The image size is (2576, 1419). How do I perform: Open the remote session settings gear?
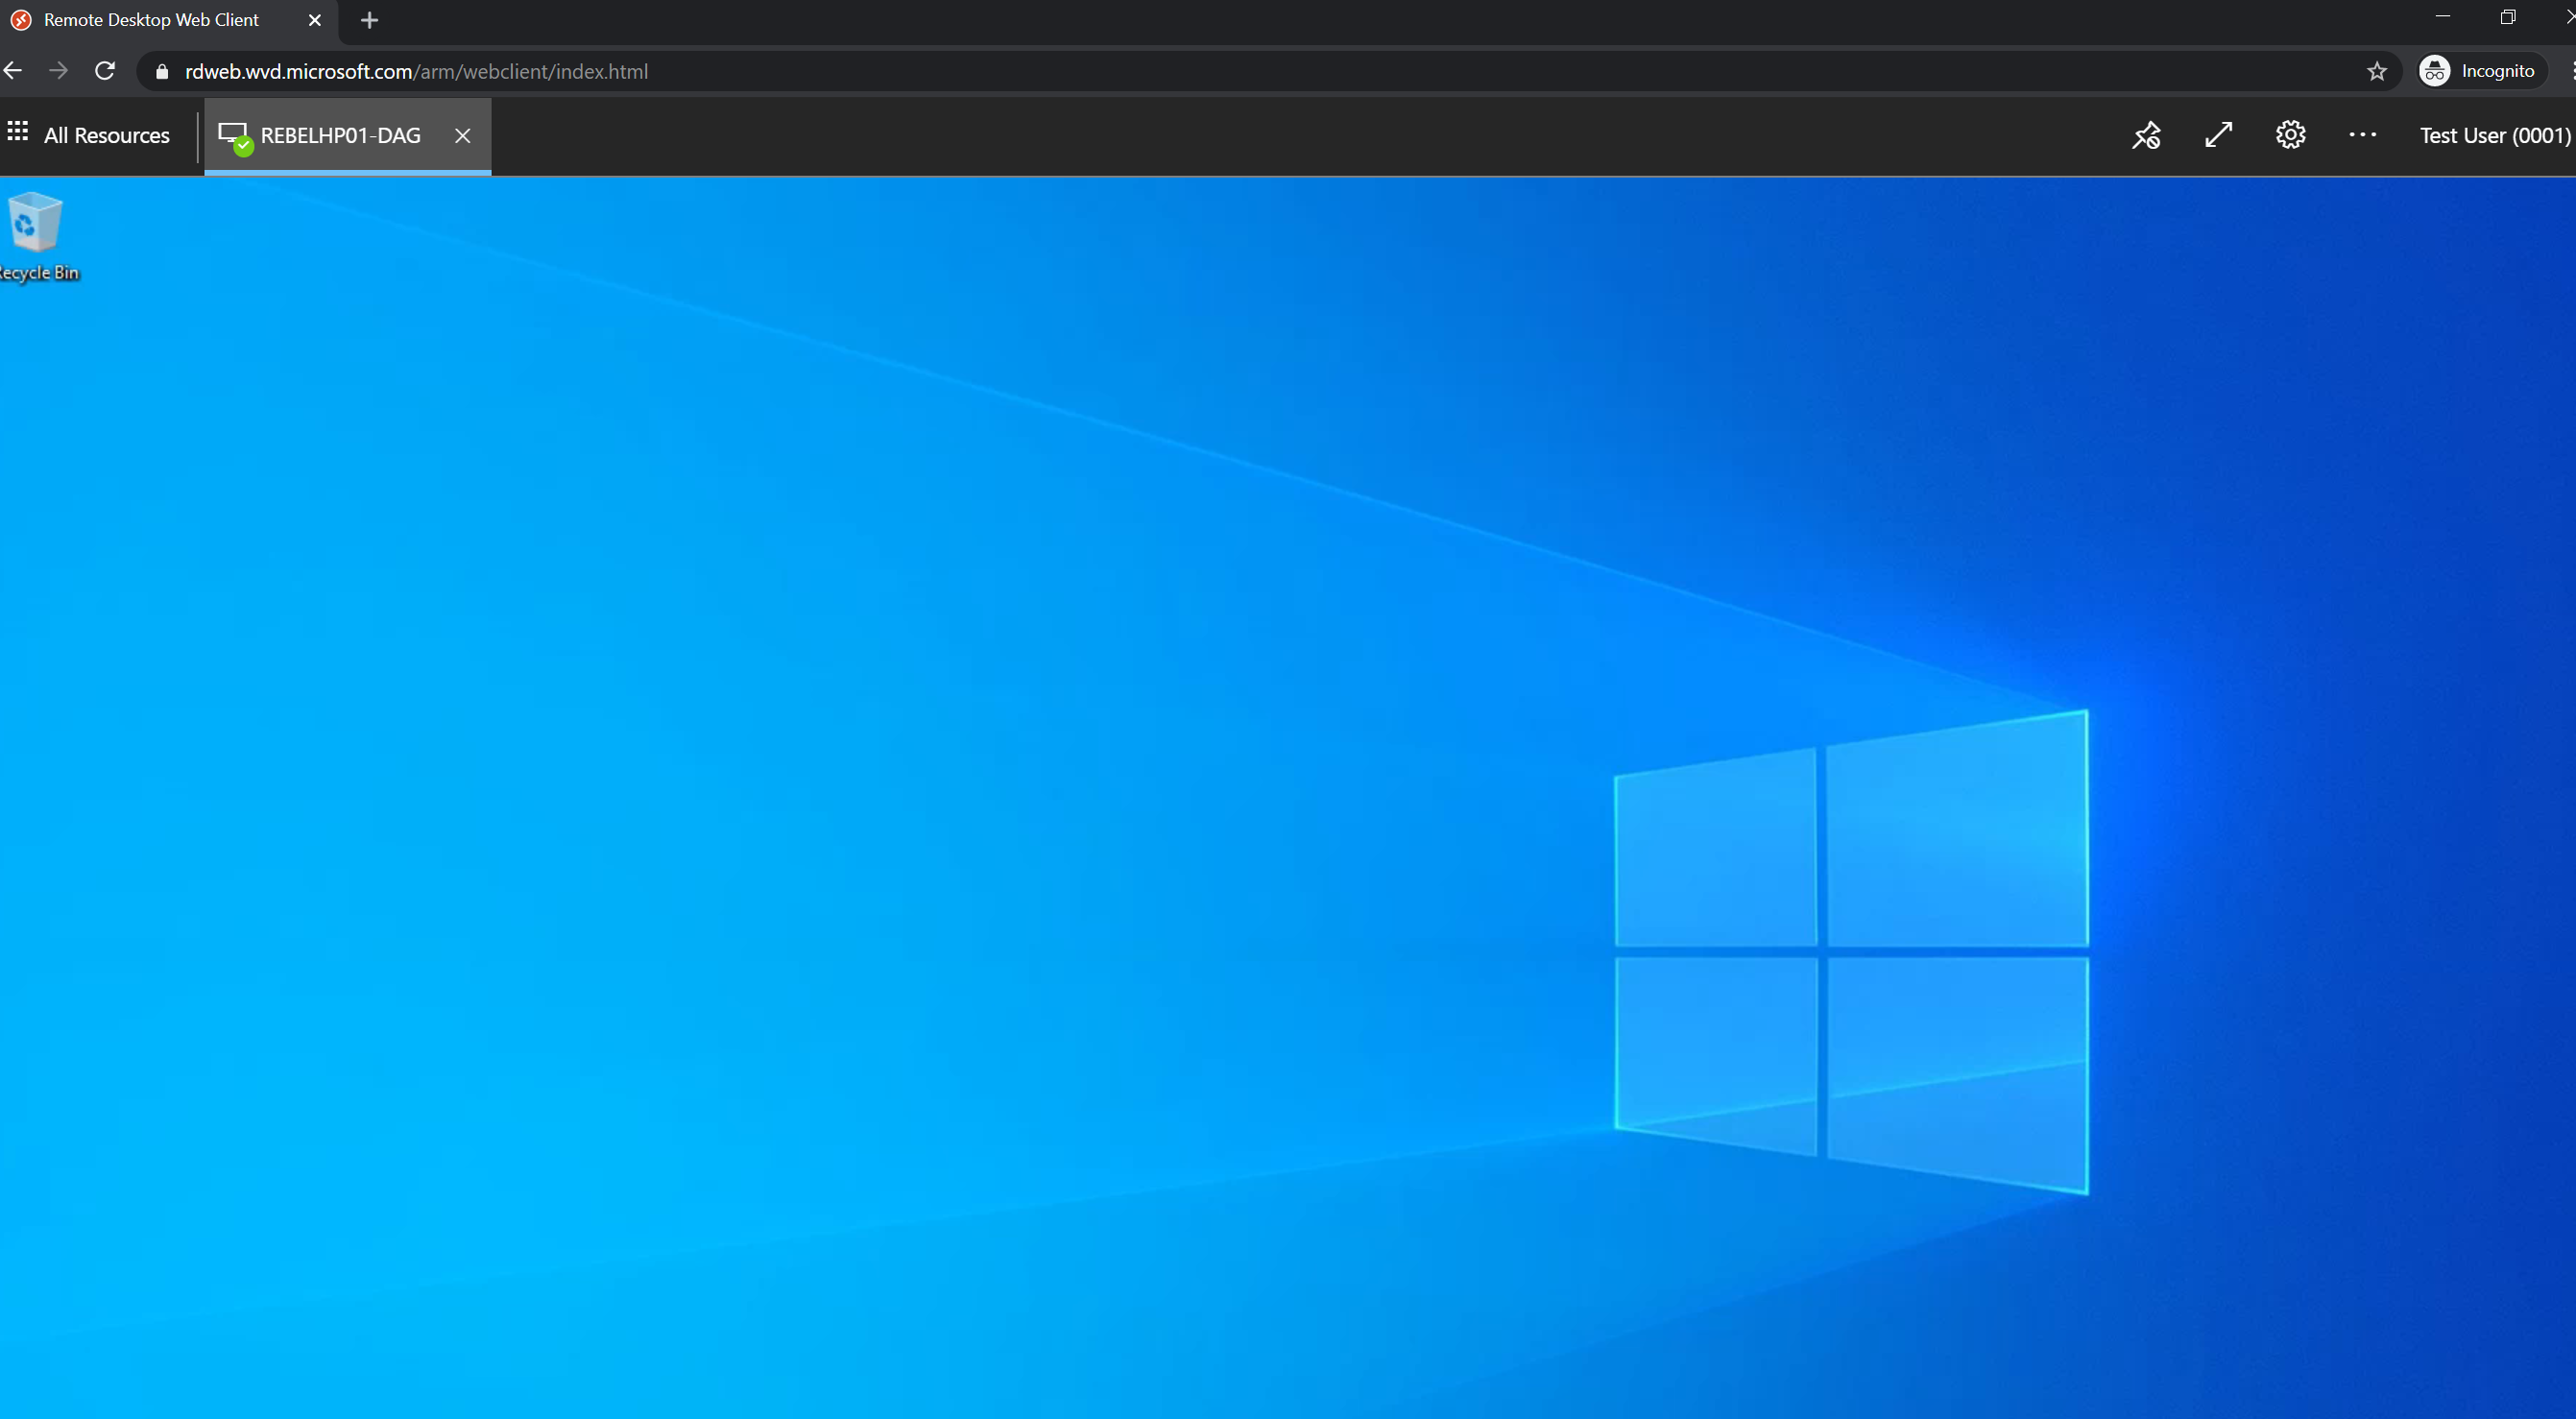(2290, 134)
